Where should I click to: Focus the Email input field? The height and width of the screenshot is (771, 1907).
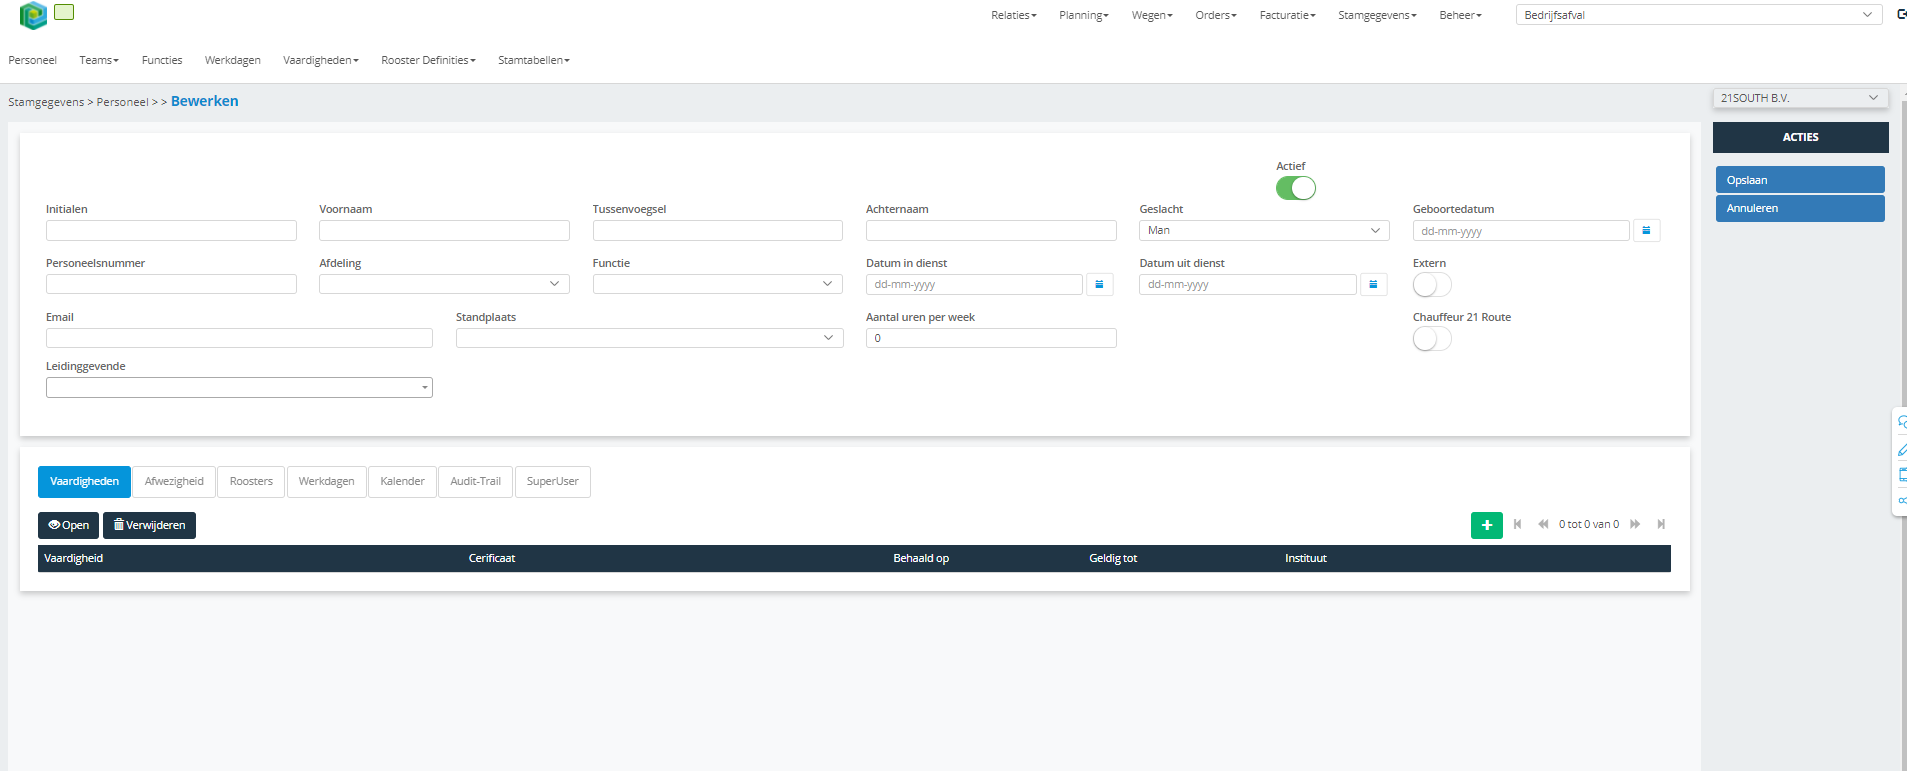[239, 338]
